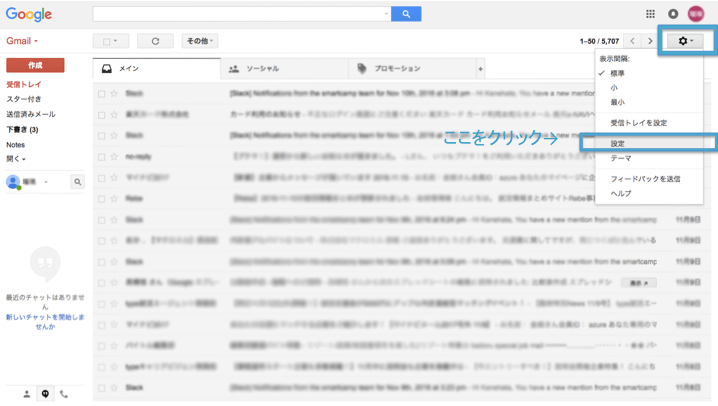Select the first Slack email checkbox
This screenshot has width=718, height=406.
click(x=101, y=94)
